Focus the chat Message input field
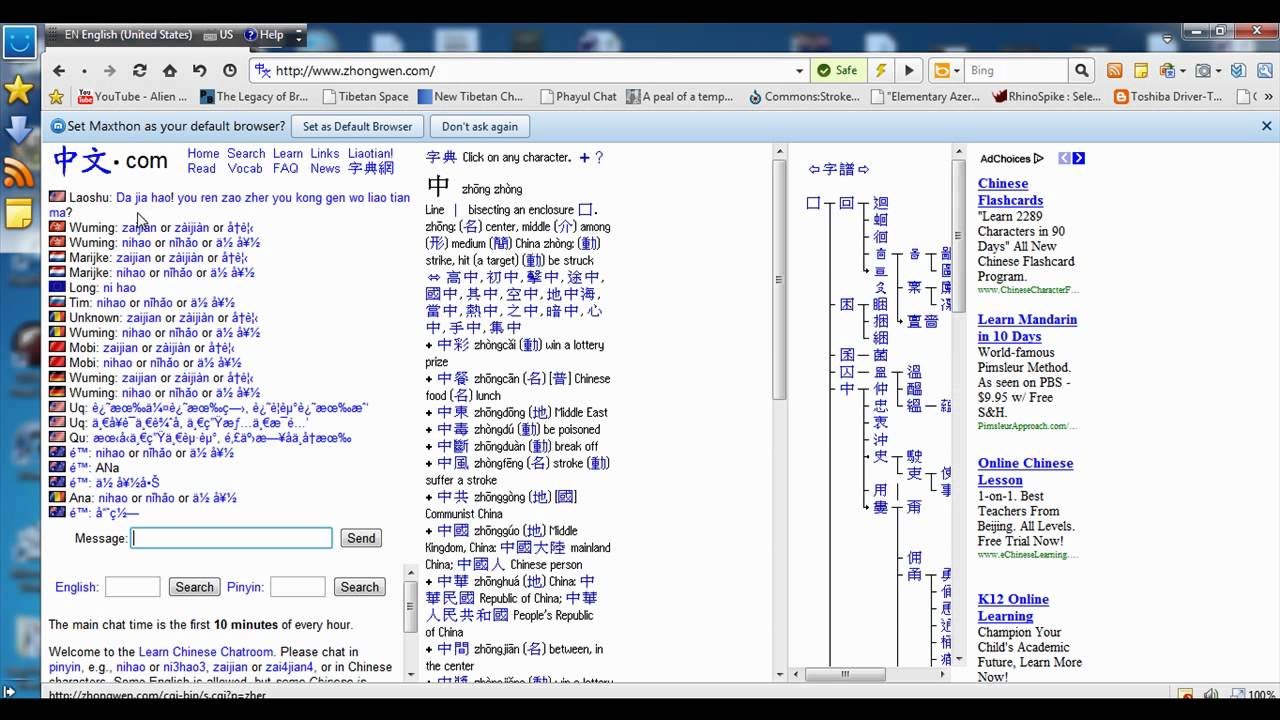Image resolution: width=1280 pixels, height=720 pixels. click(x=232, y=538)
